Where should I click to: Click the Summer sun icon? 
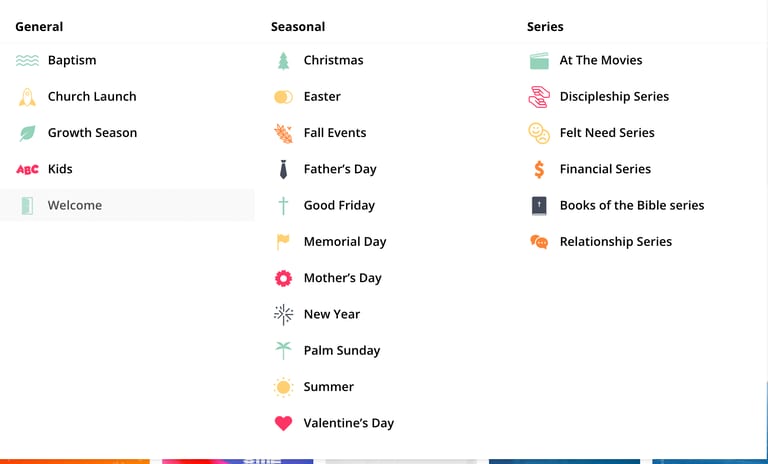283,387
